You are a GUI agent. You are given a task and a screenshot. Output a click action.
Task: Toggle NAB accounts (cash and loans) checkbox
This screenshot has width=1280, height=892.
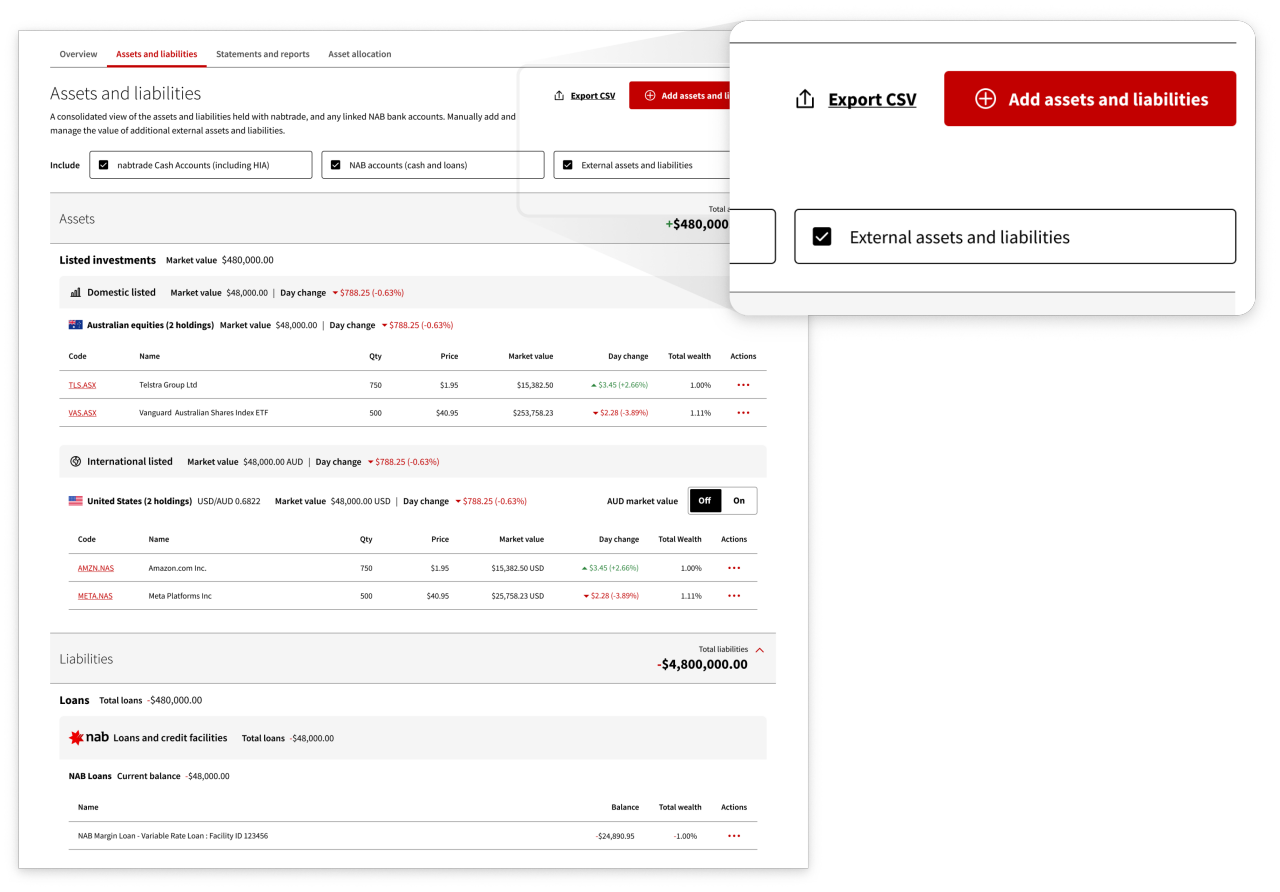point(336,165)
